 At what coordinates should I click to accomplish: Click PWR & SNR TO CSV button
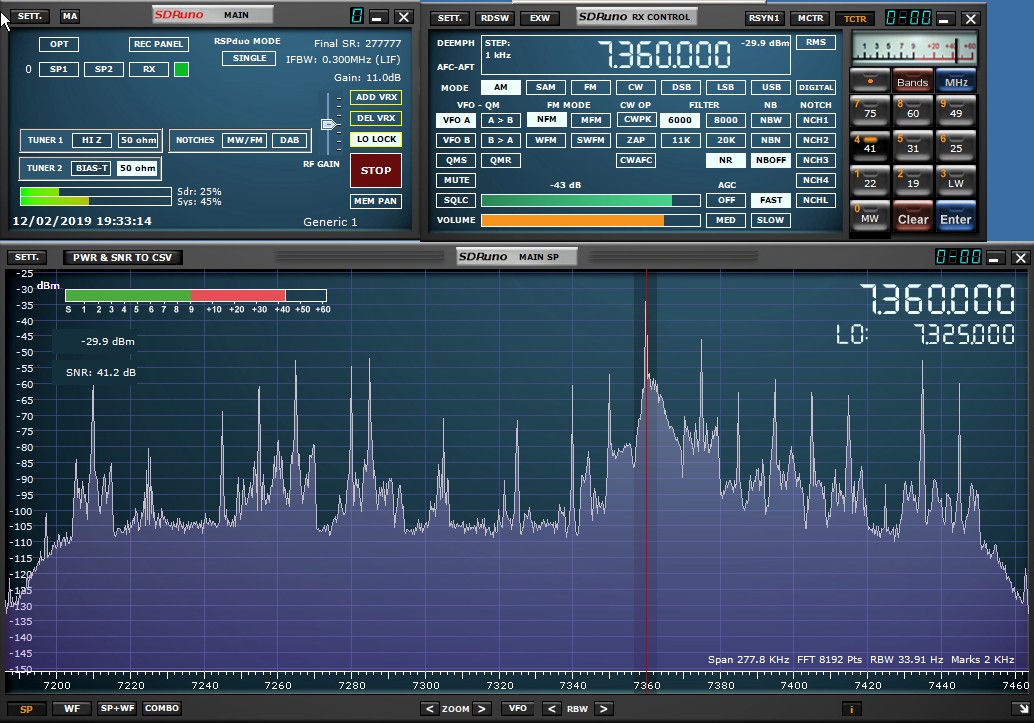point(123,257)
